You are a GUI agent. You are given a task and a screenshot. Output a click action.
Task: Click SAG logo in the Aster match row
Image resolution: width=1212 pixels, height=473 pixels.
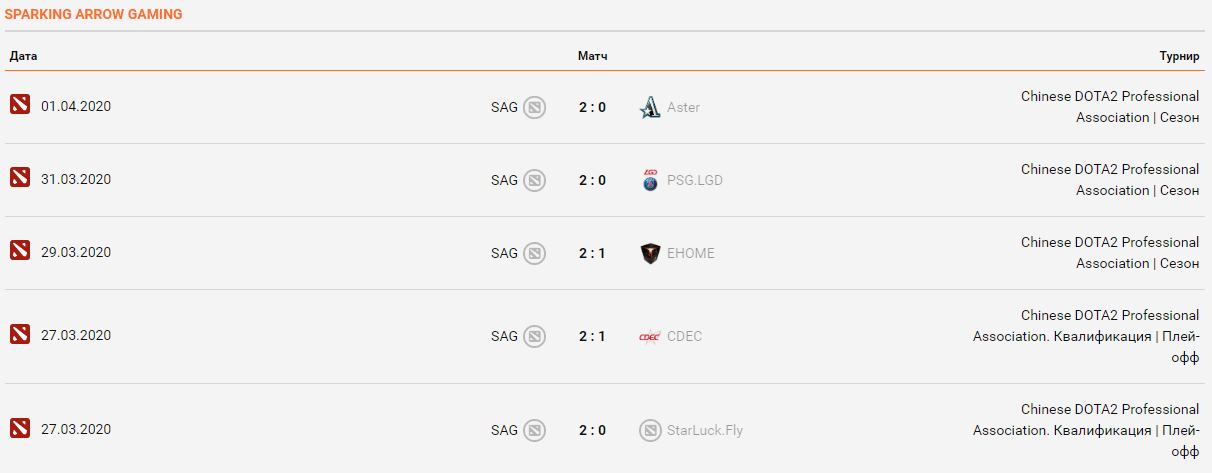535,107
